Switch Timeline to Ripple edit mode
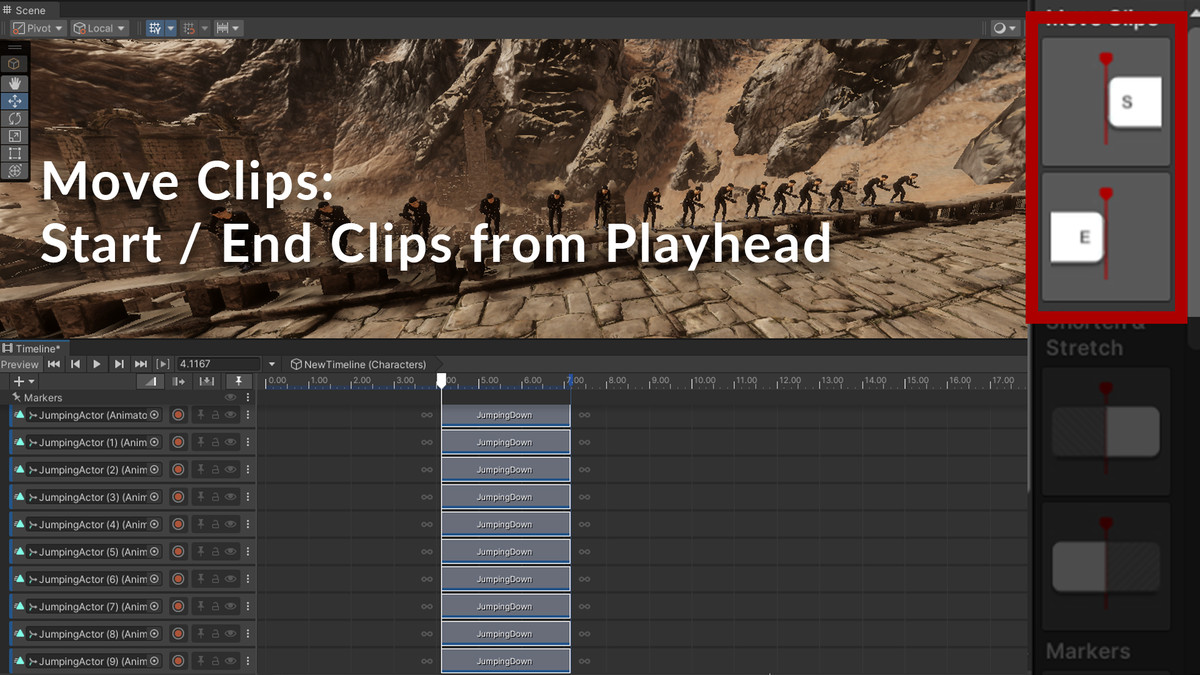Image resolution: width=1200 pixels, height=675 pixels. [x=180, y=381]
